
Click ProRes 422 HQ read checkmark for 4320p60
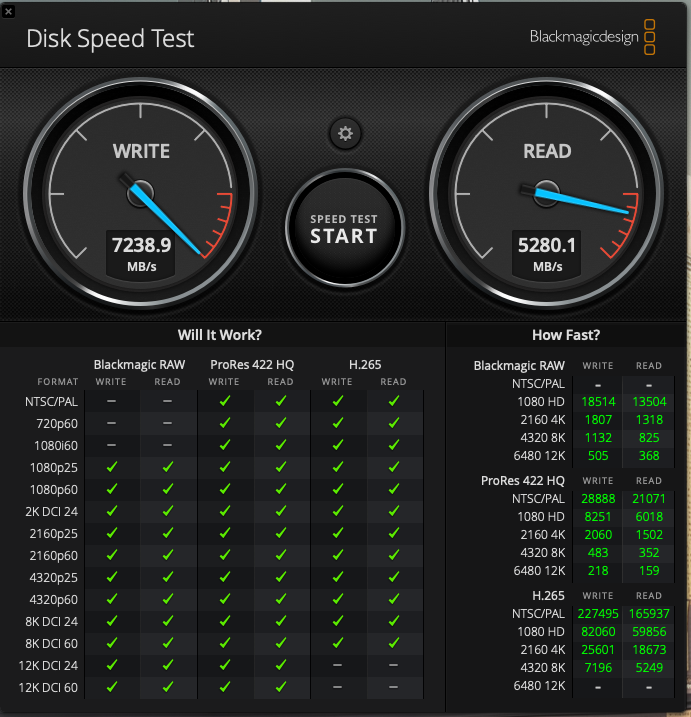(x=281, y=599)
